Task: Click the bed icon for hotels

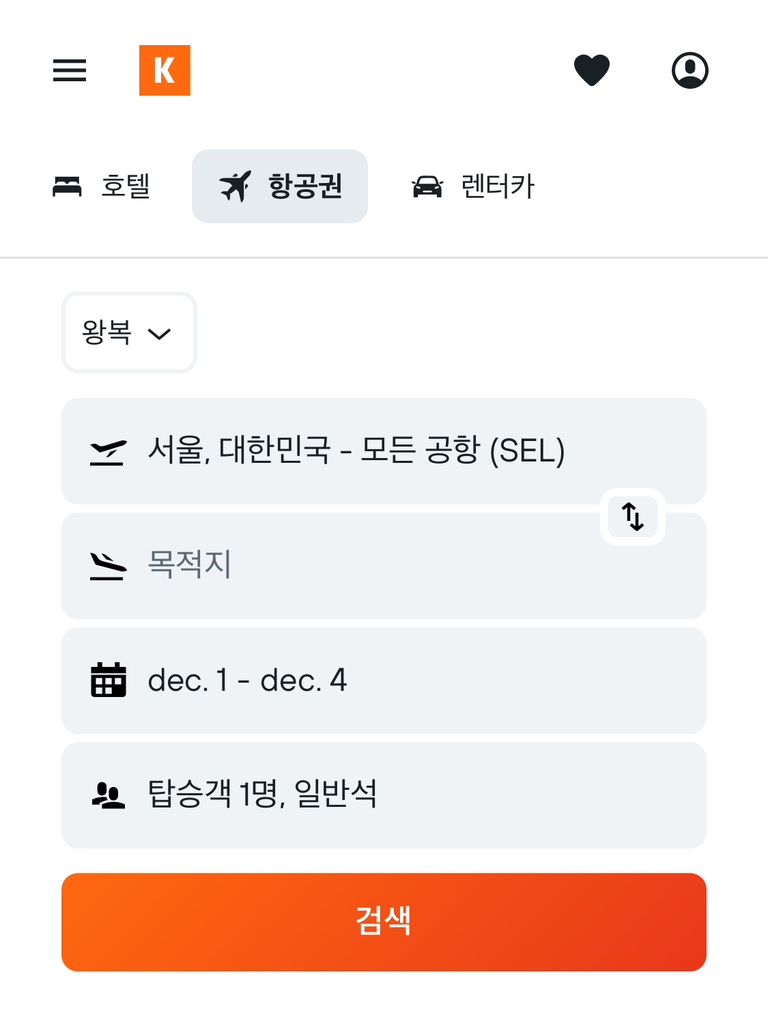Action: (x=67, y=187)
